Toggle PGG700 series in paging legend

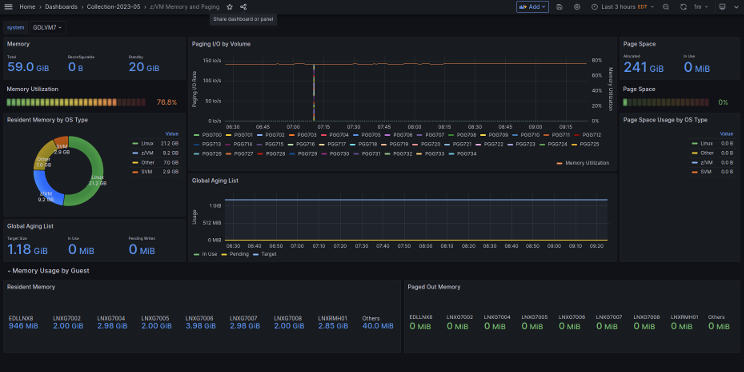(205, 135)
